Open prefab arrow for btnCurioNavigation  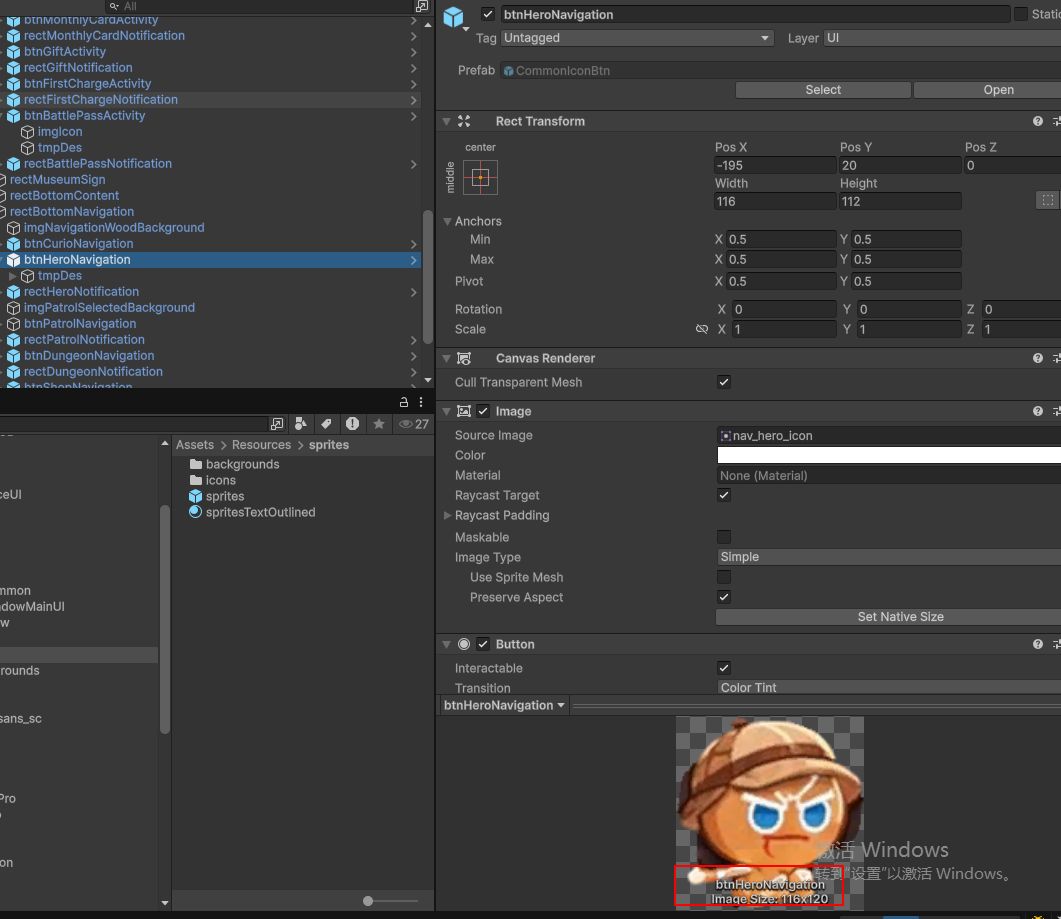(413, 244)
